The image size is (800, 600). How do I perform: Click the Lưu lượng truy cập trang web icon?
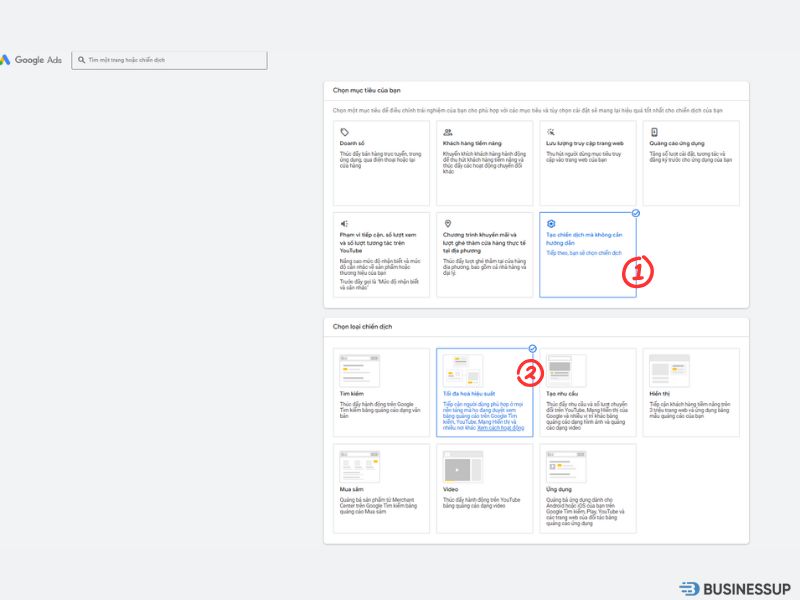[551, 132]
